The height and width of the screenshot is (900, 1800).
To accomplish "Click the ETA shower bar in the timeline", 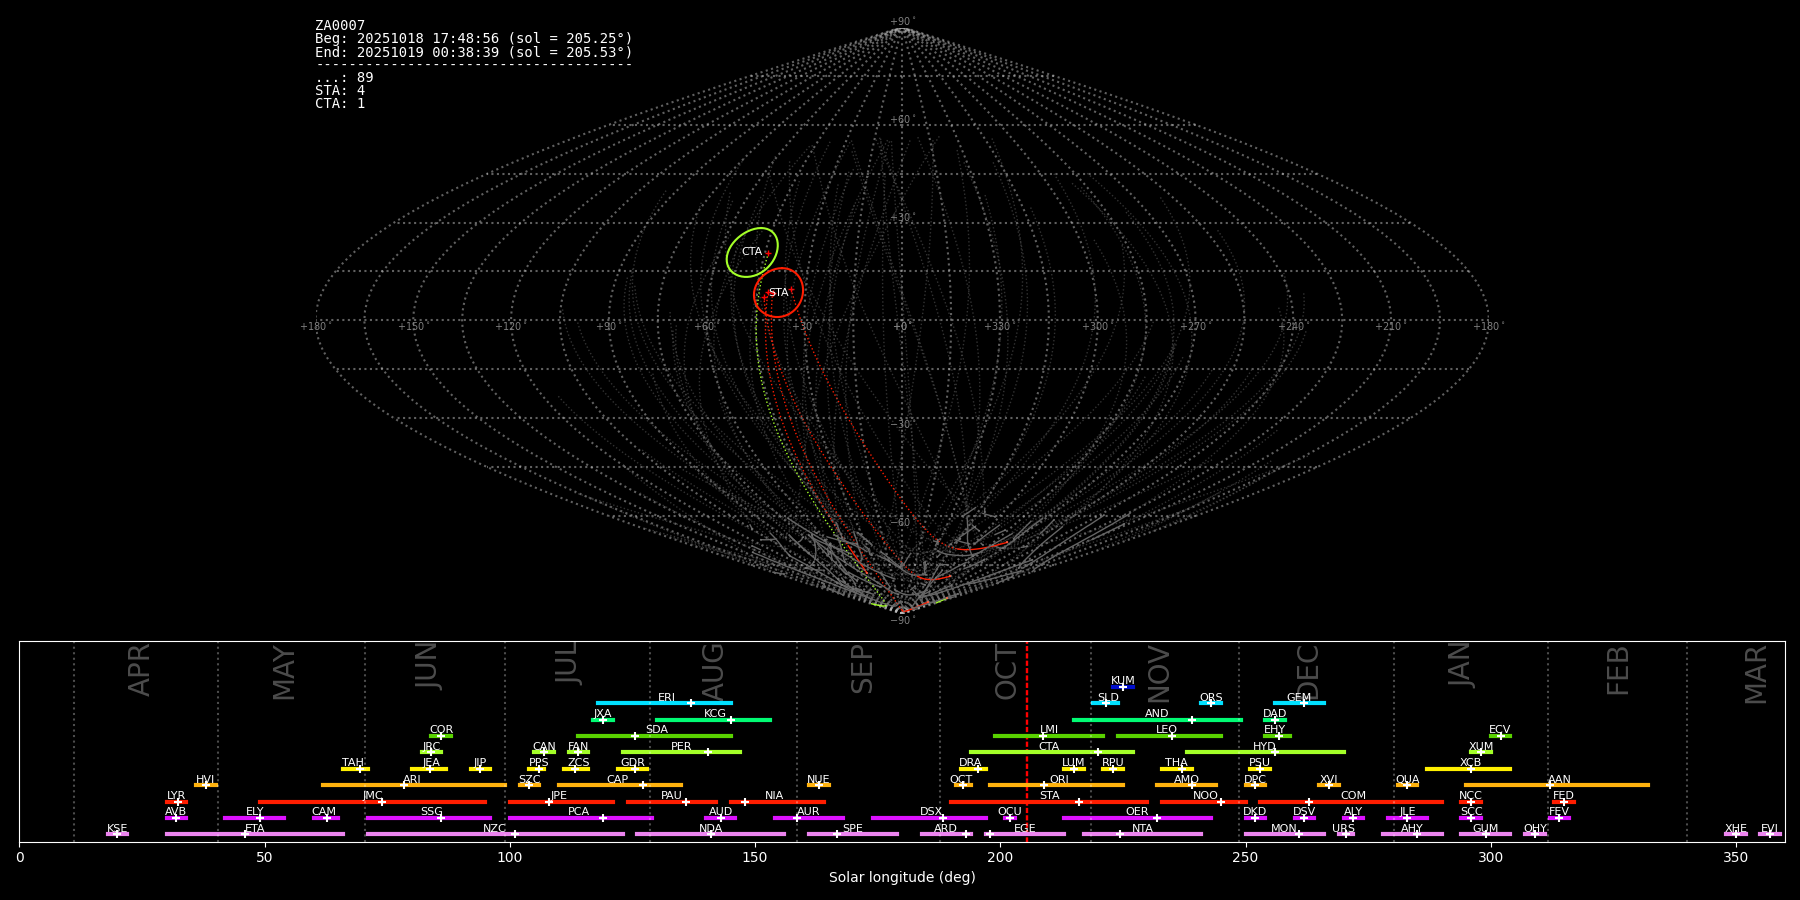I will pos(254,834).
